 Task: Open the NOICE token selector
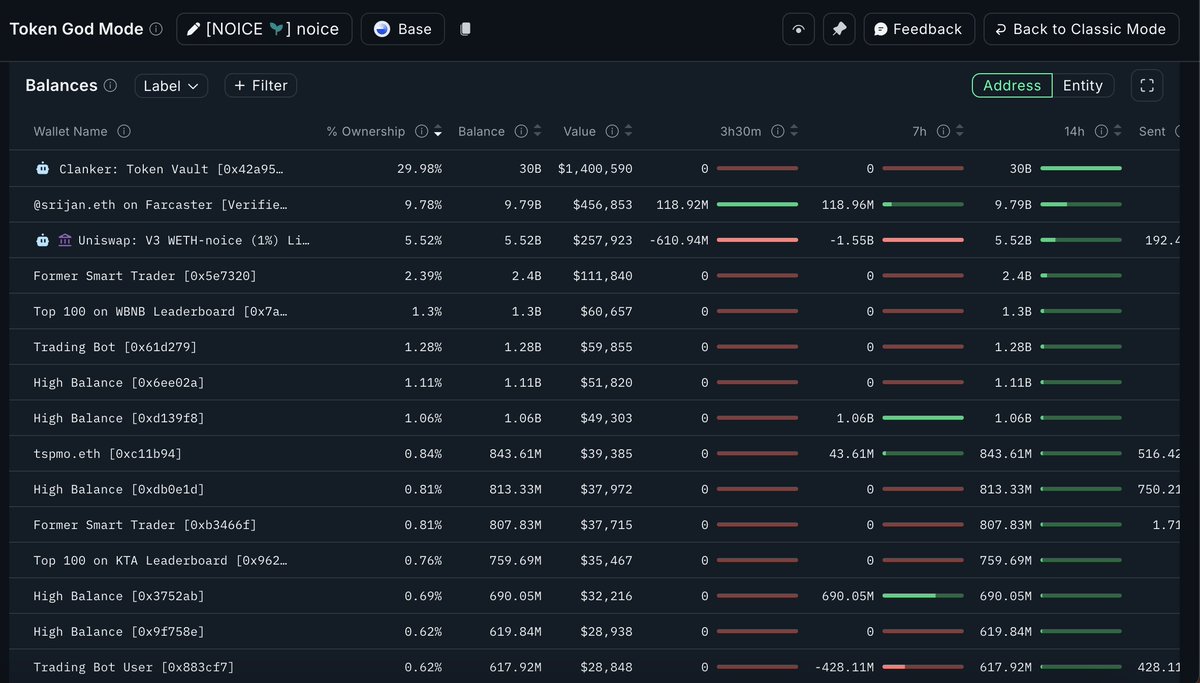[265, 29]
